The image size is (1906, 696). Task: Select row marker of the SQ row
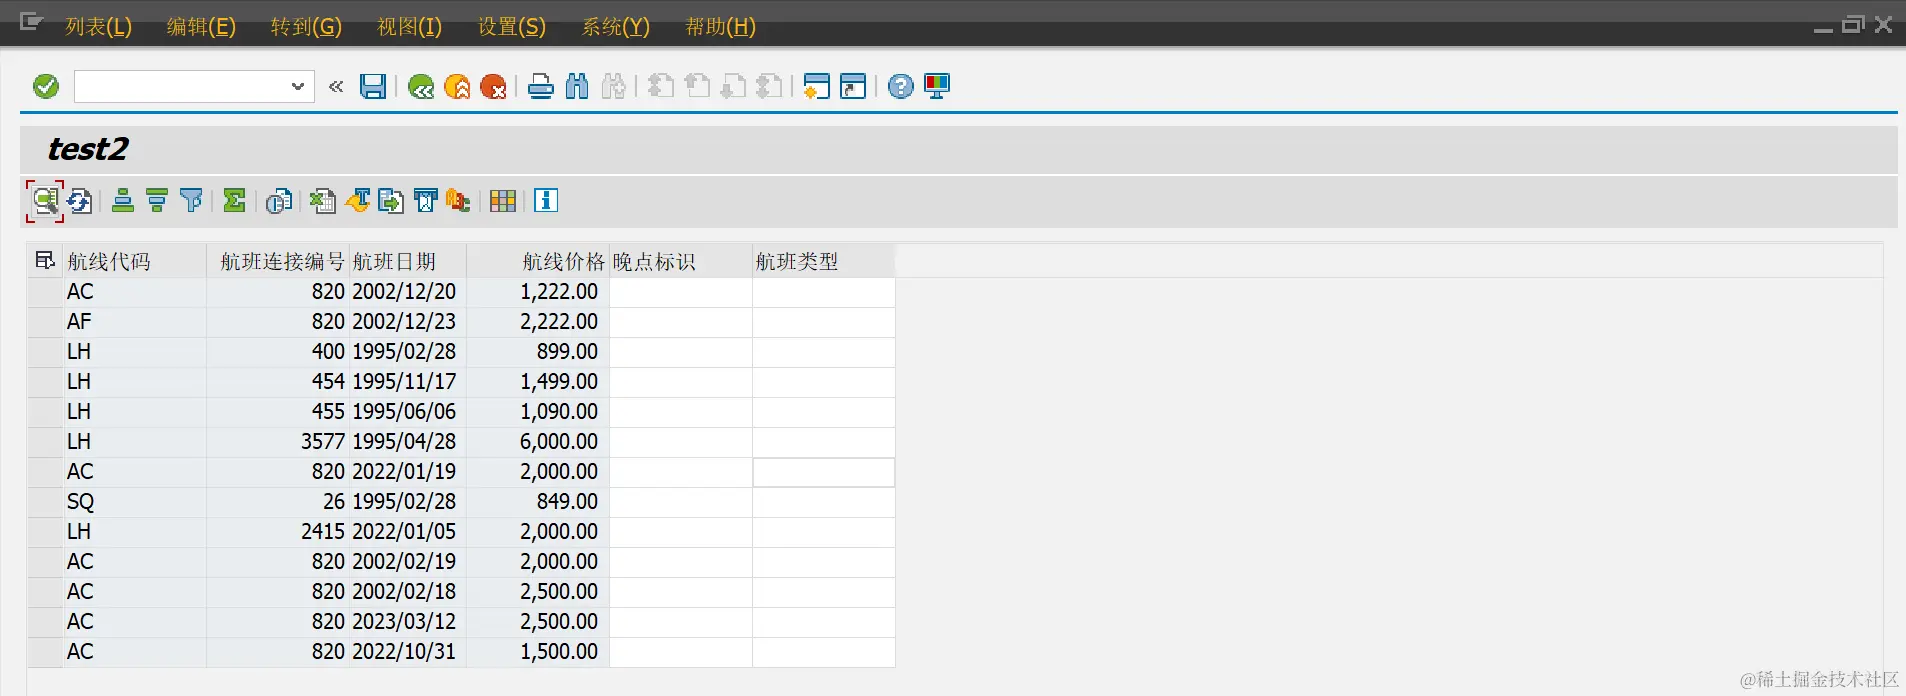(x=45, y=502)
